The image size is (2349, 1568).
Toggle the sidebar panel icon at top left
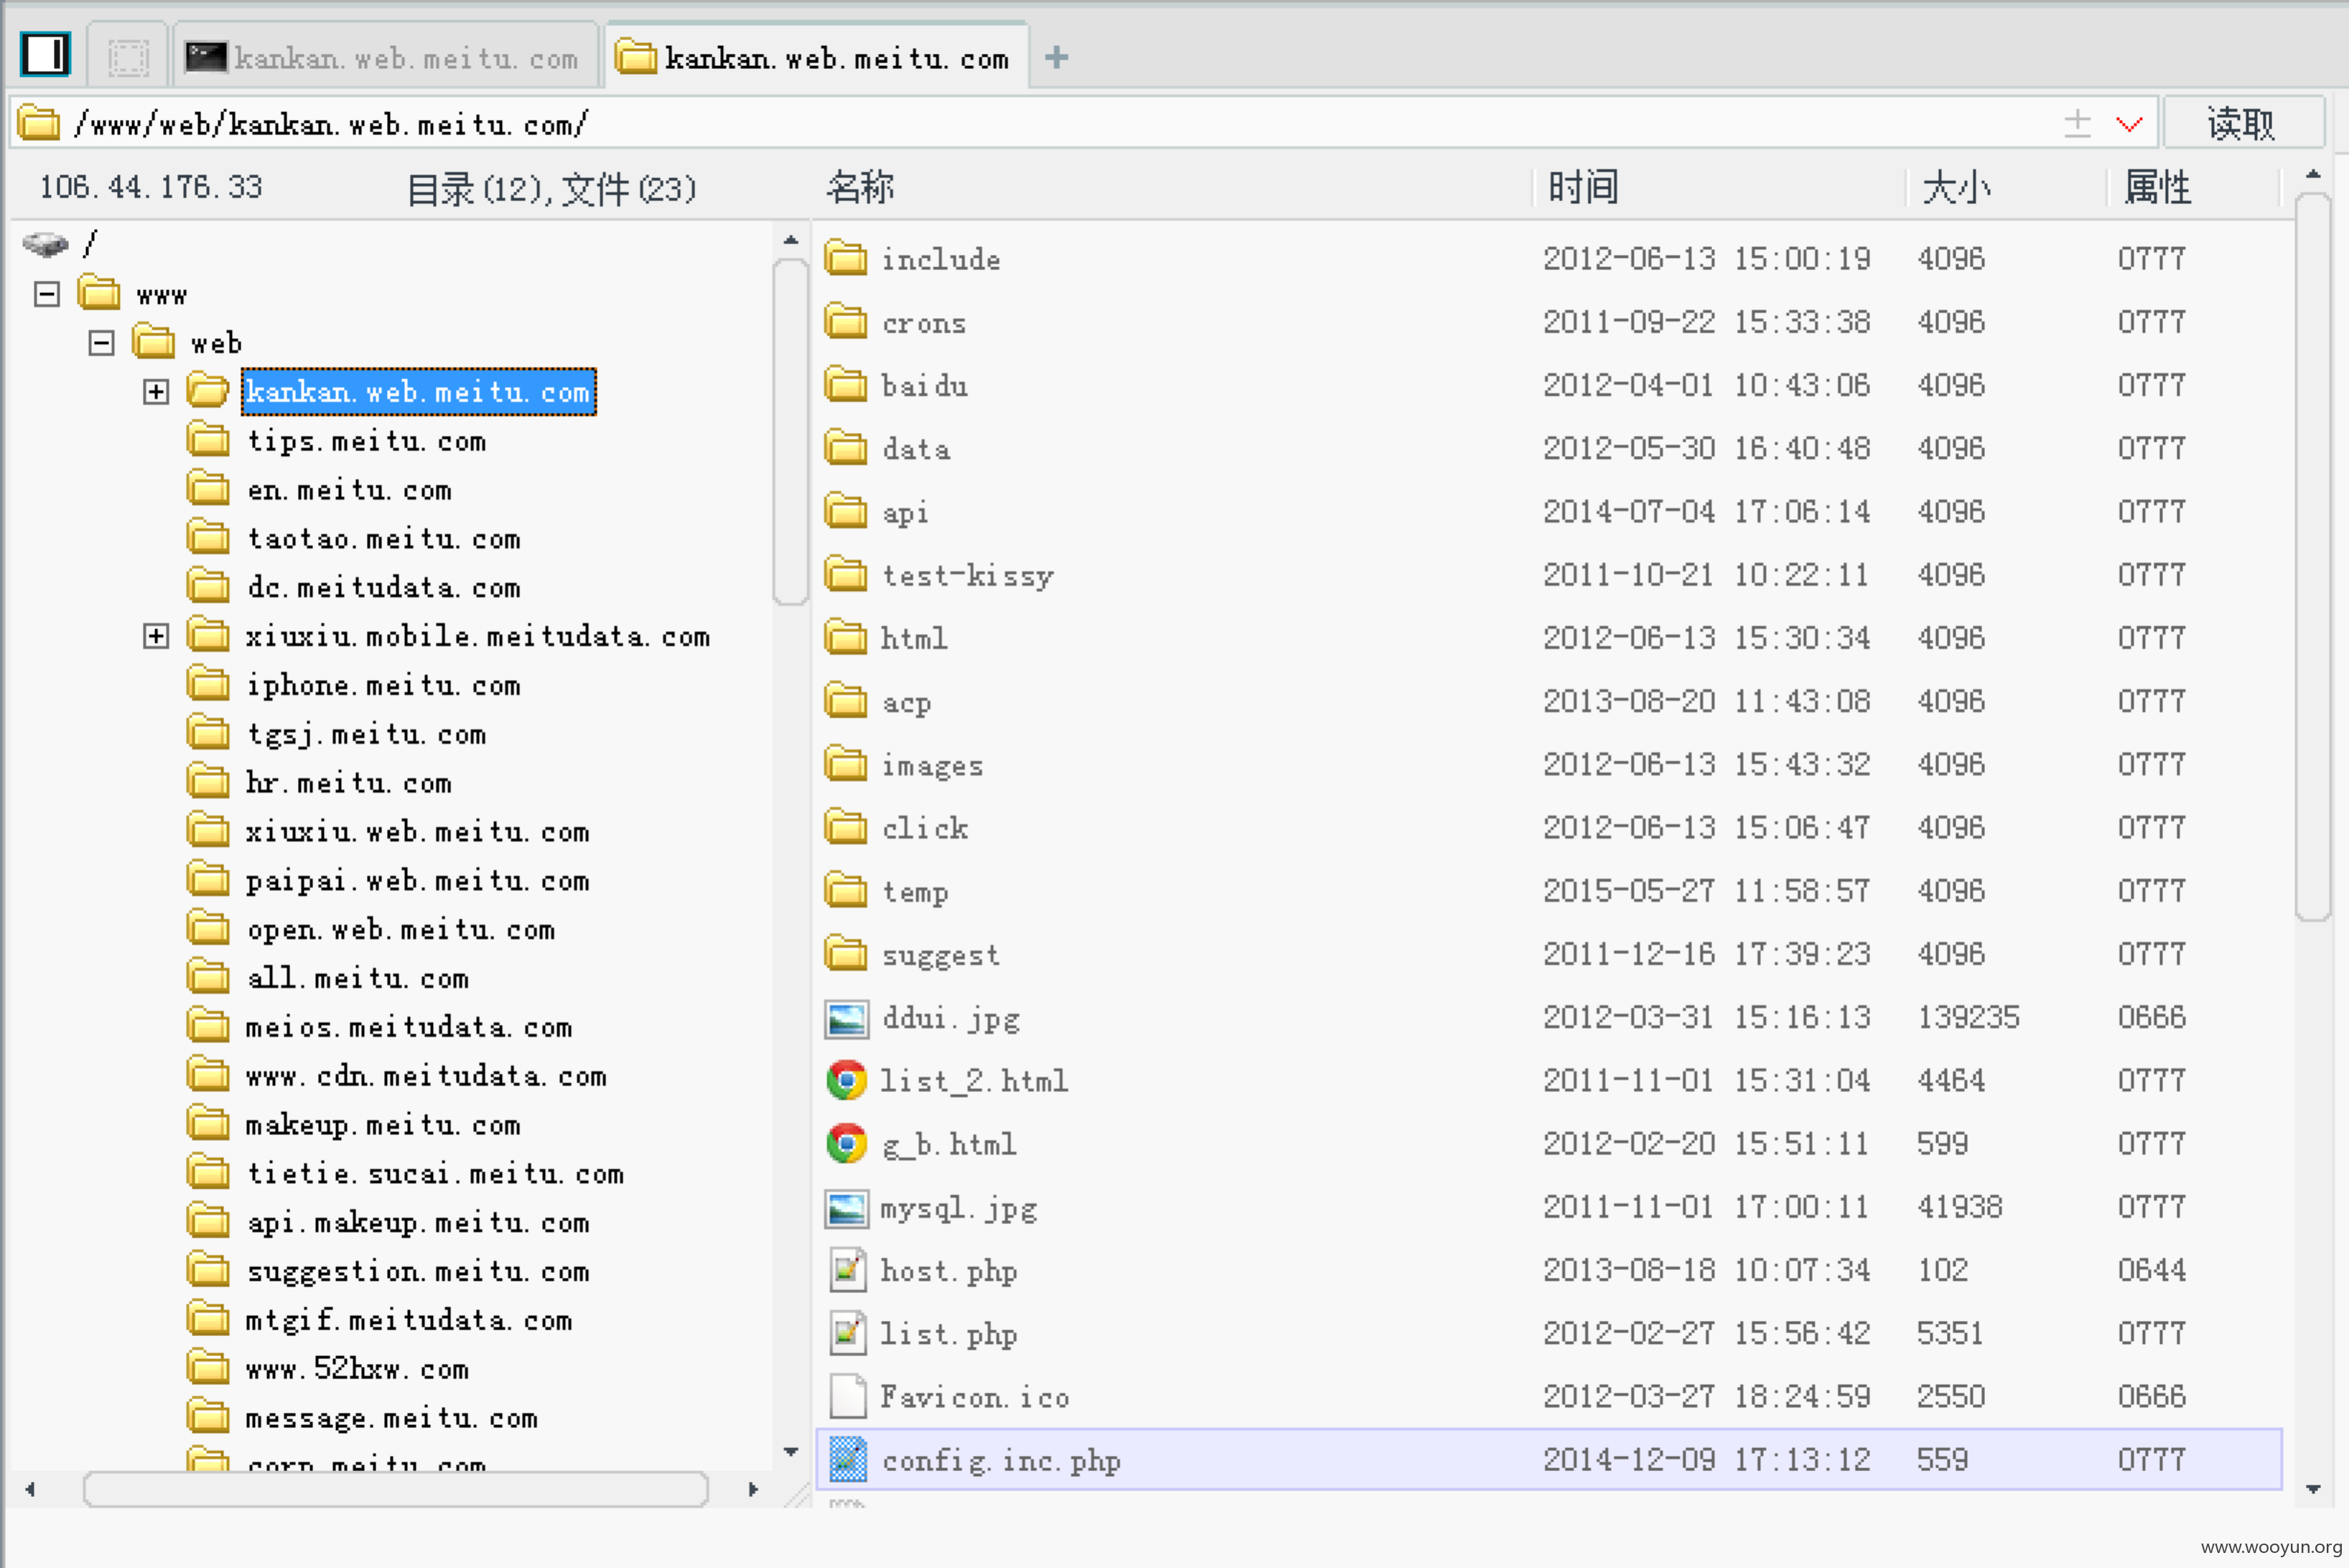point(46,54)
